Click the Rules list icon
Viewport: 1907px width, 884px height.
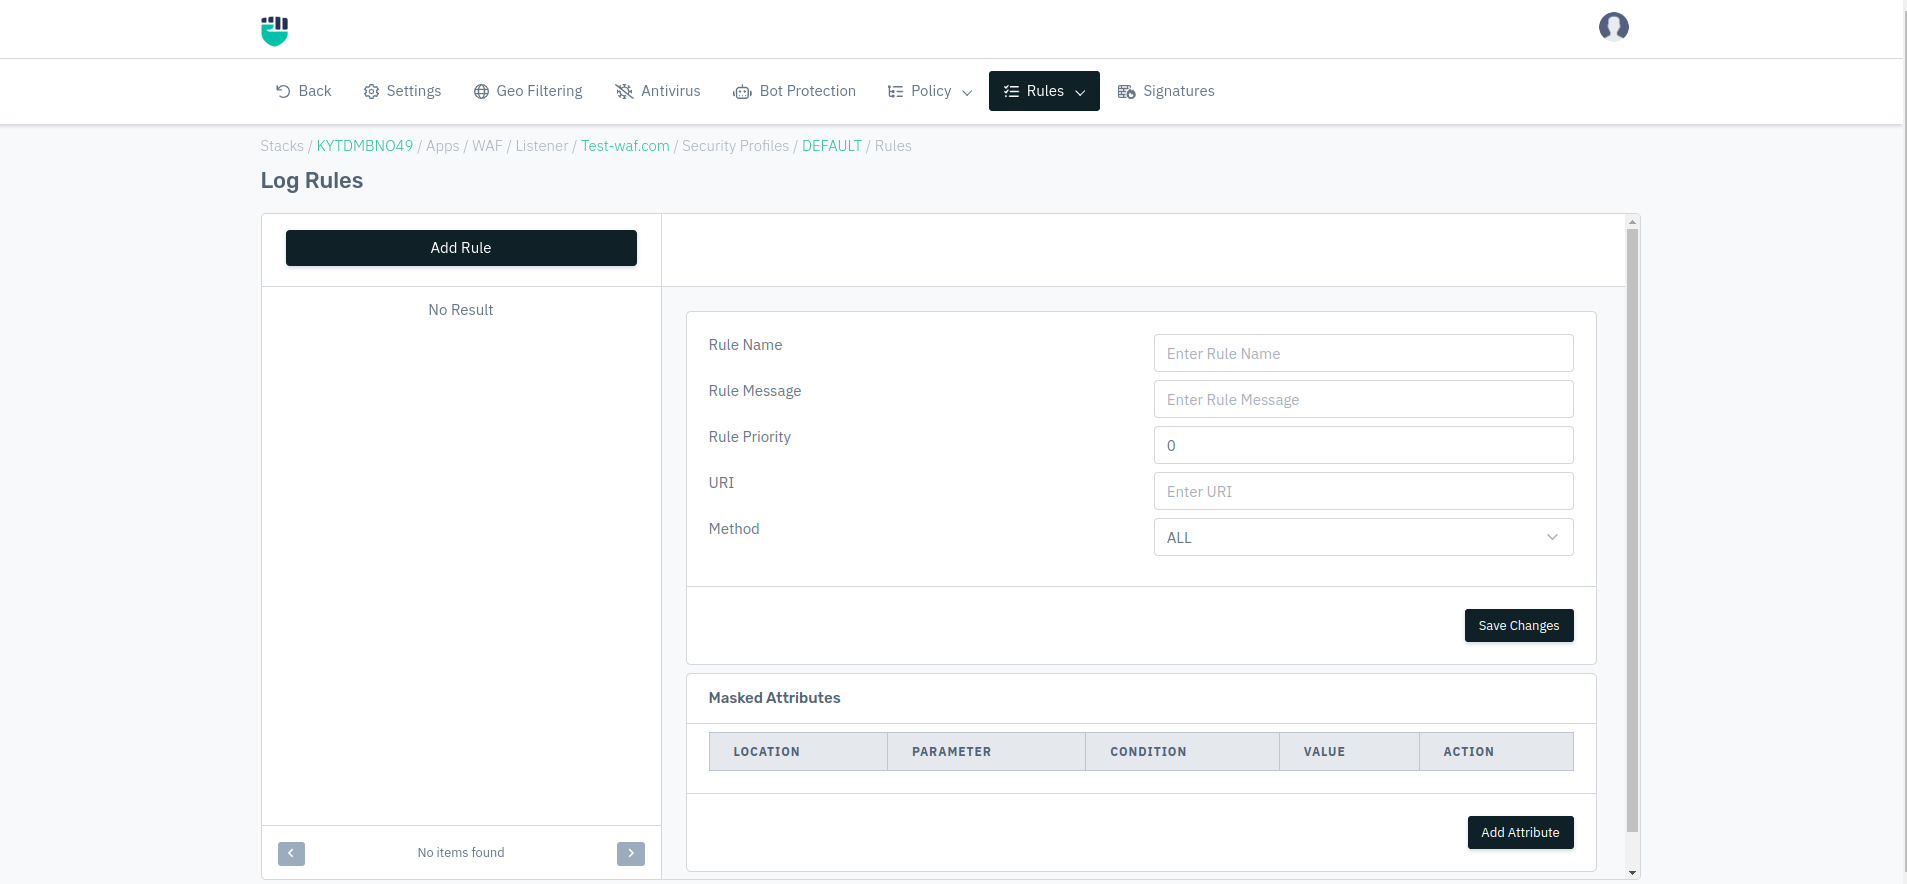(x=1011, y=91)
